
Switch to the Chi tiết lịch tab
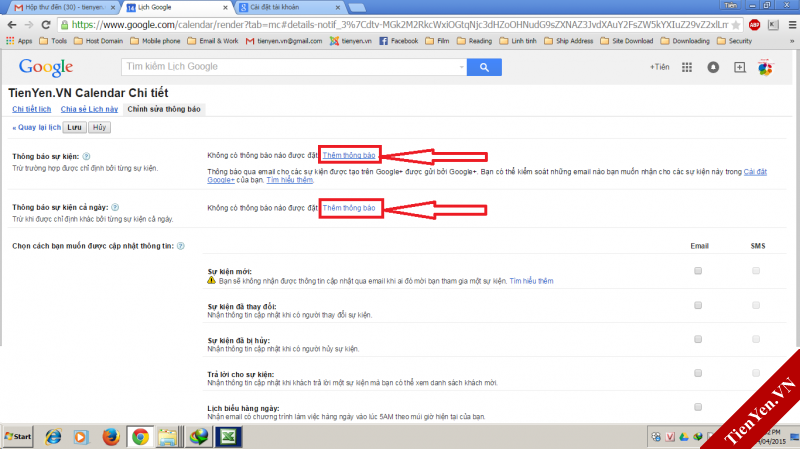coord(32,109)
